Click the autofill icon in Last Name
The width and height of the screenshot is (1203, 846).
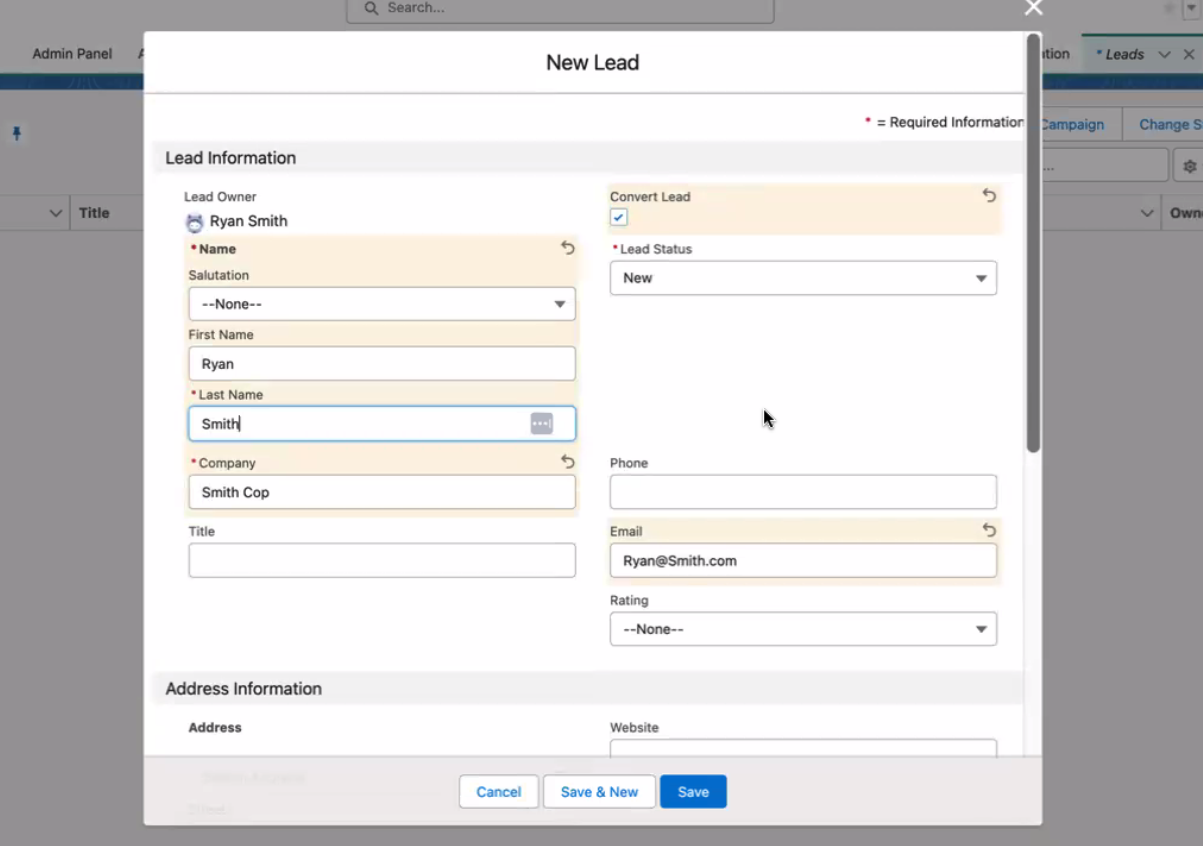click(541, 424)
